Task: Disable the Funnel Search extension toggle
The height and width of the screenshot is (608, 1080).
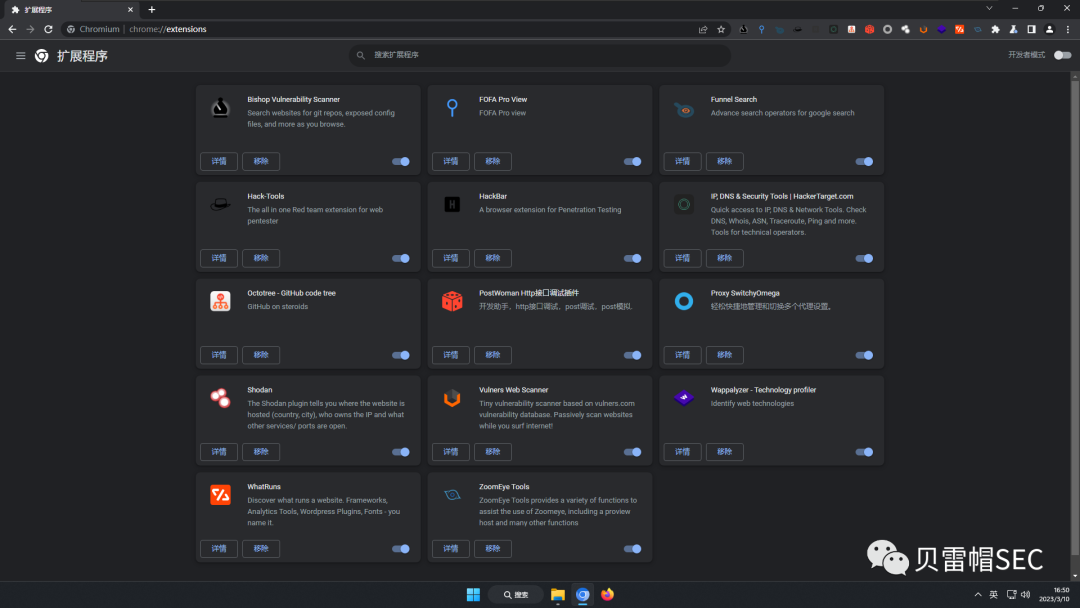Action: coord(864,162)
